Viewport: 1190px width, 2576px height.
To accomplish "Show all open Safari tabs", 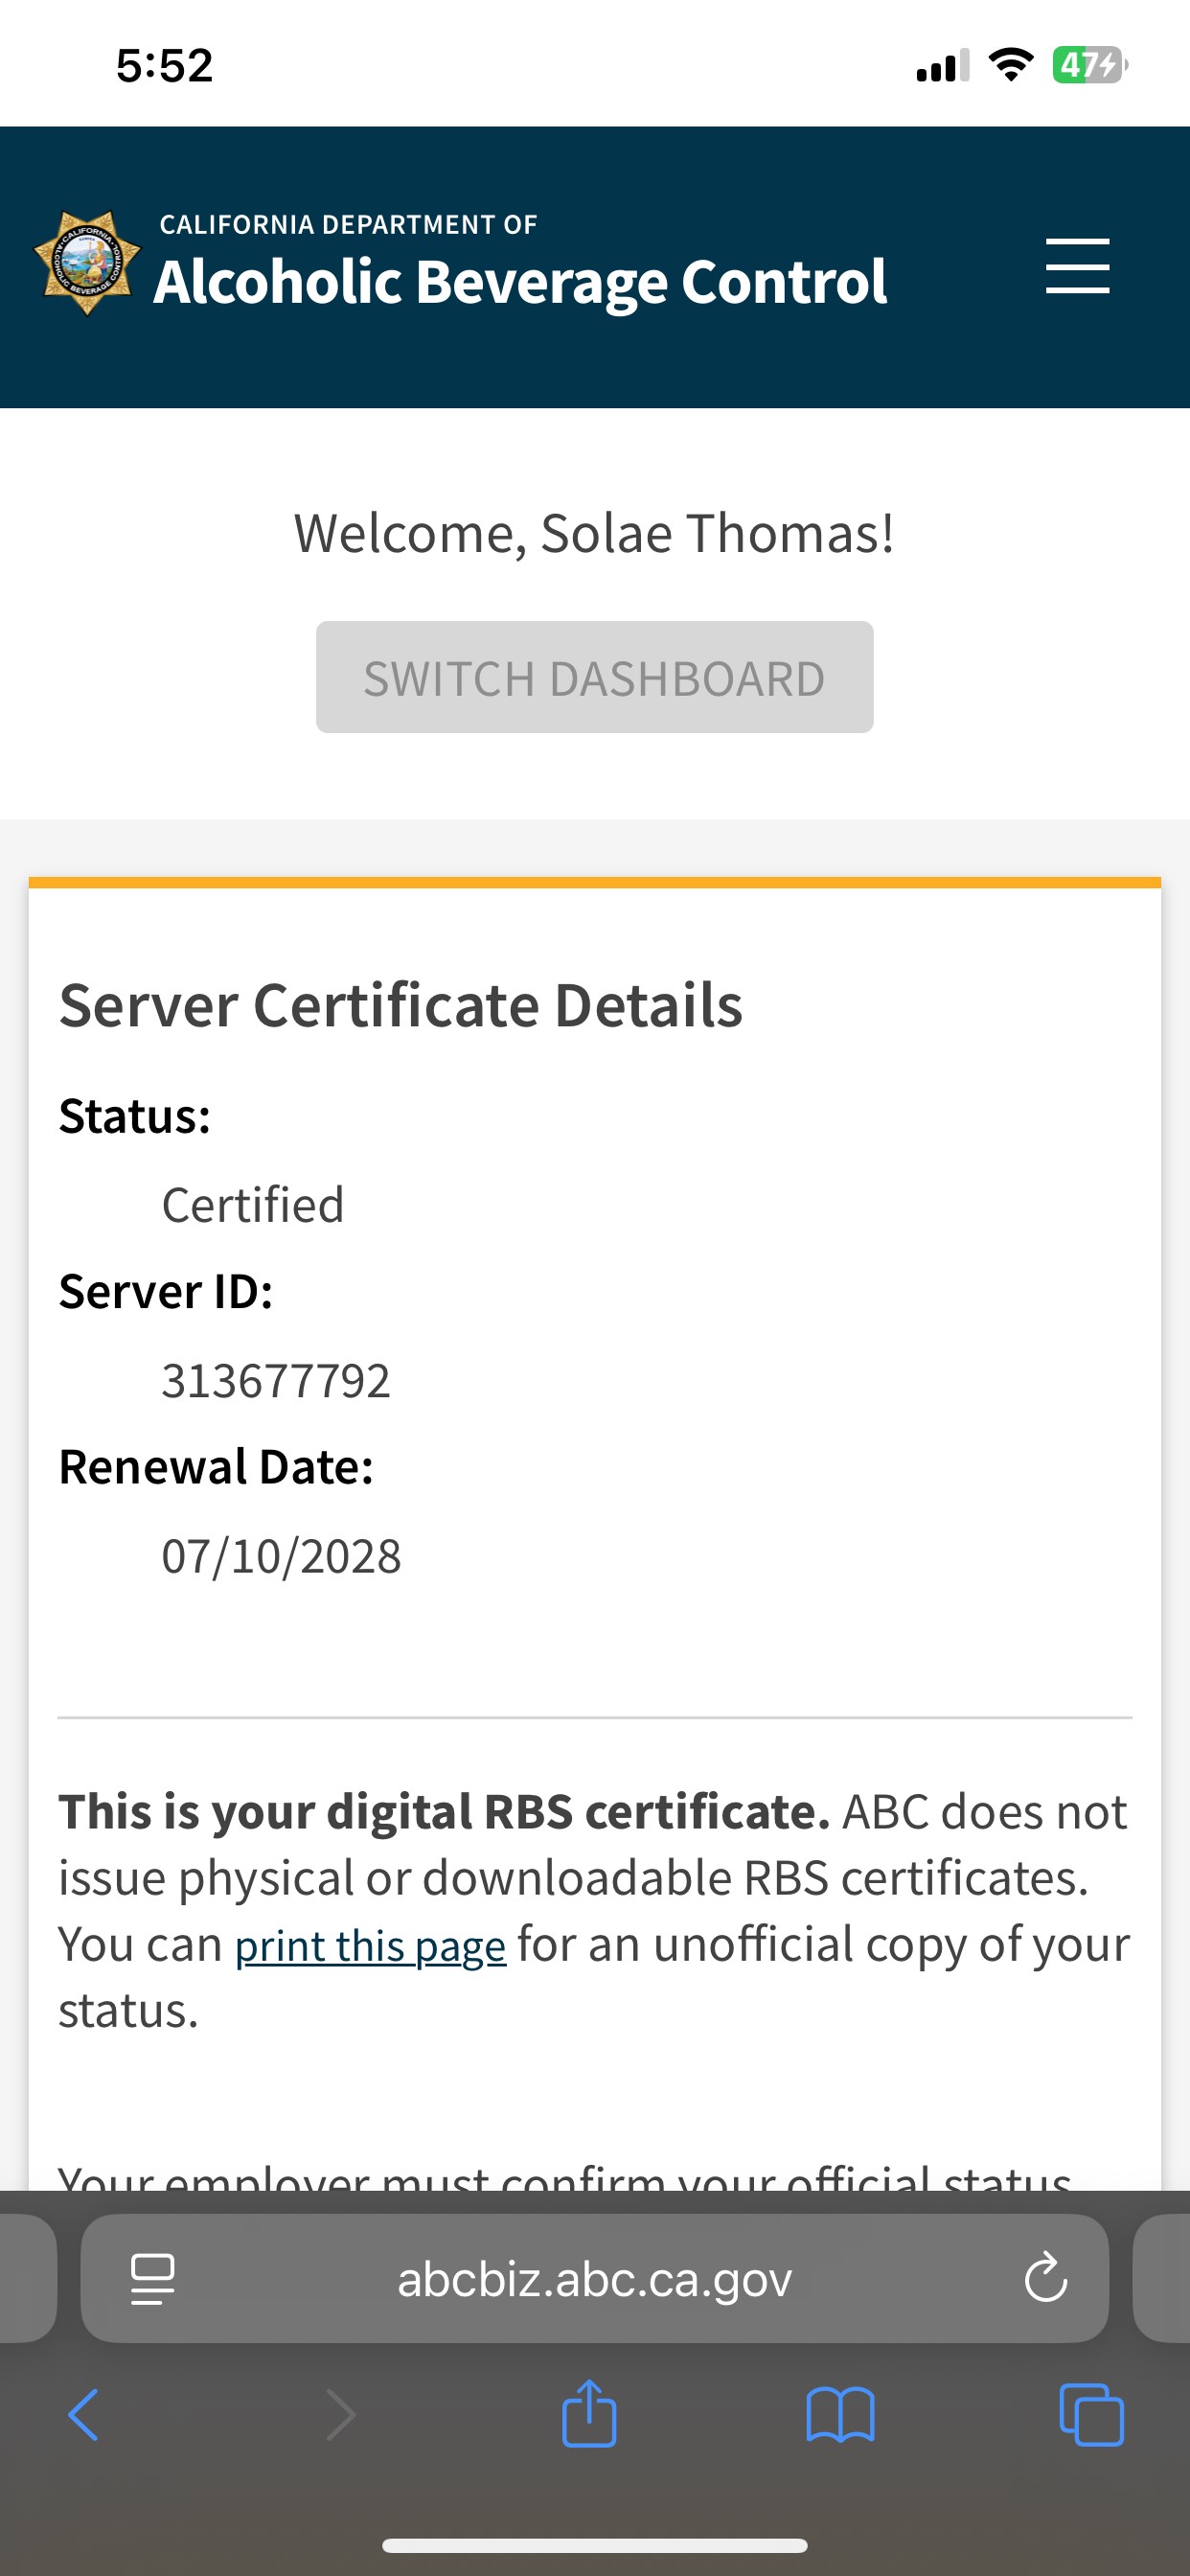I will [1091, 2415].
